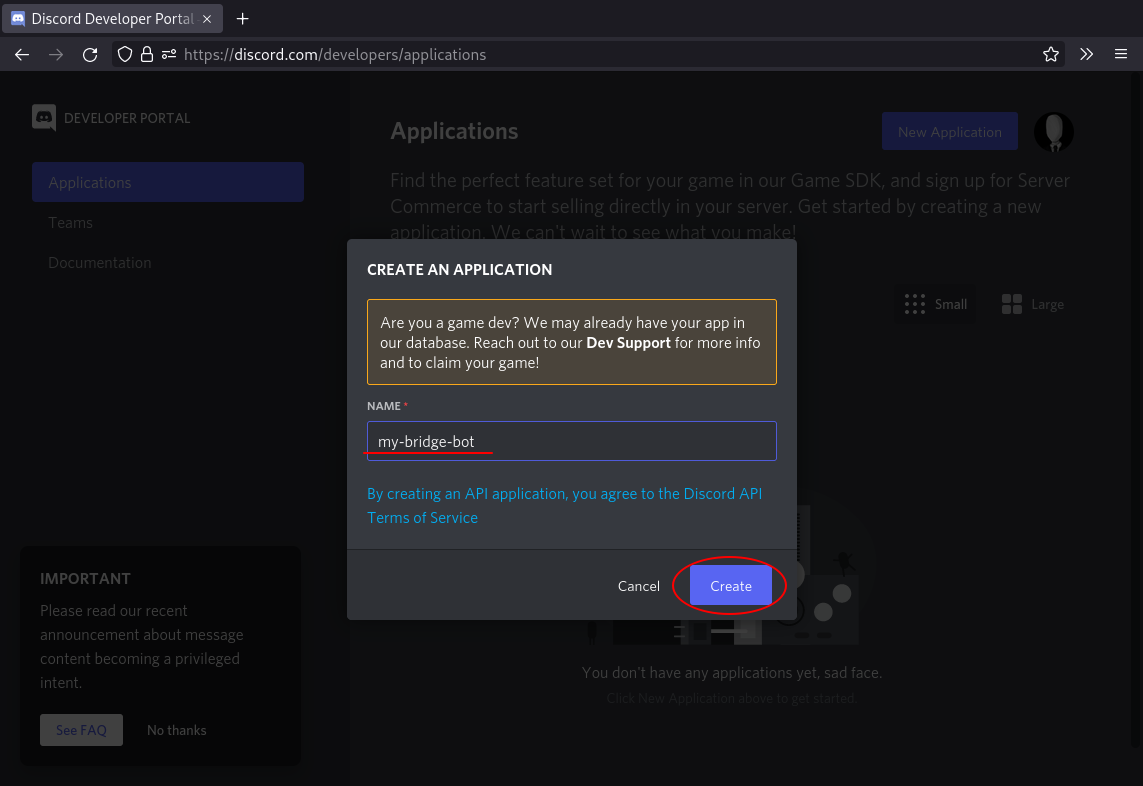Open Teams in the sidebar

71,222
